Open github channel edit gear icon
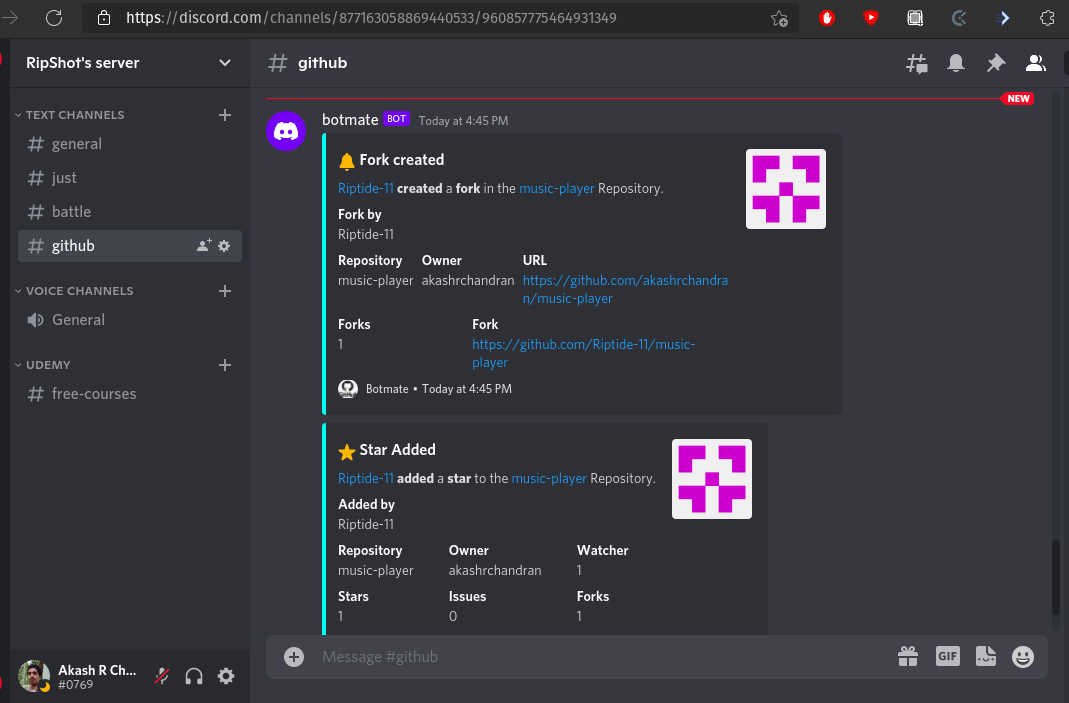1069x703 pixels. [224, 245]
